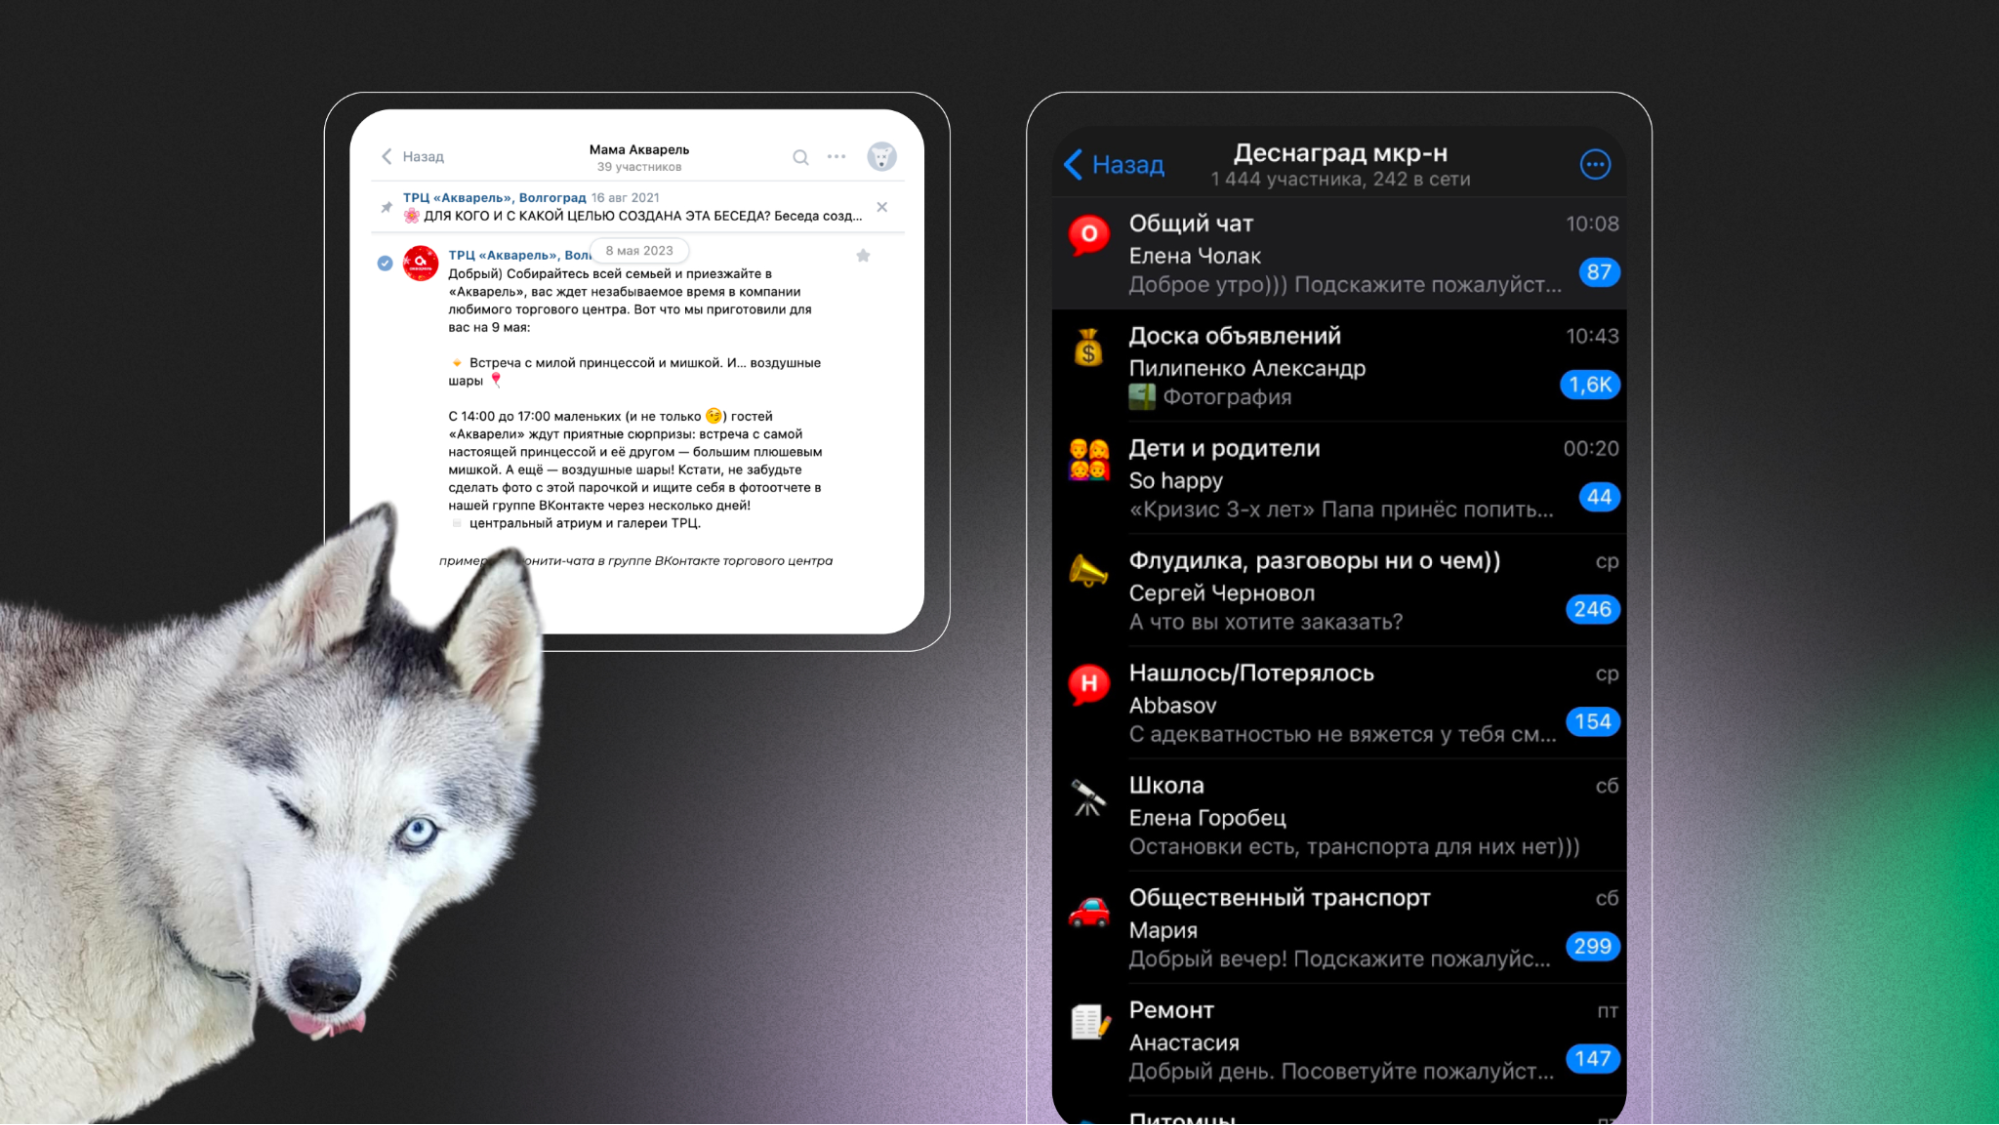Close the pinned message with the X
The image size is (1999, 1125).
coord(882,207)
